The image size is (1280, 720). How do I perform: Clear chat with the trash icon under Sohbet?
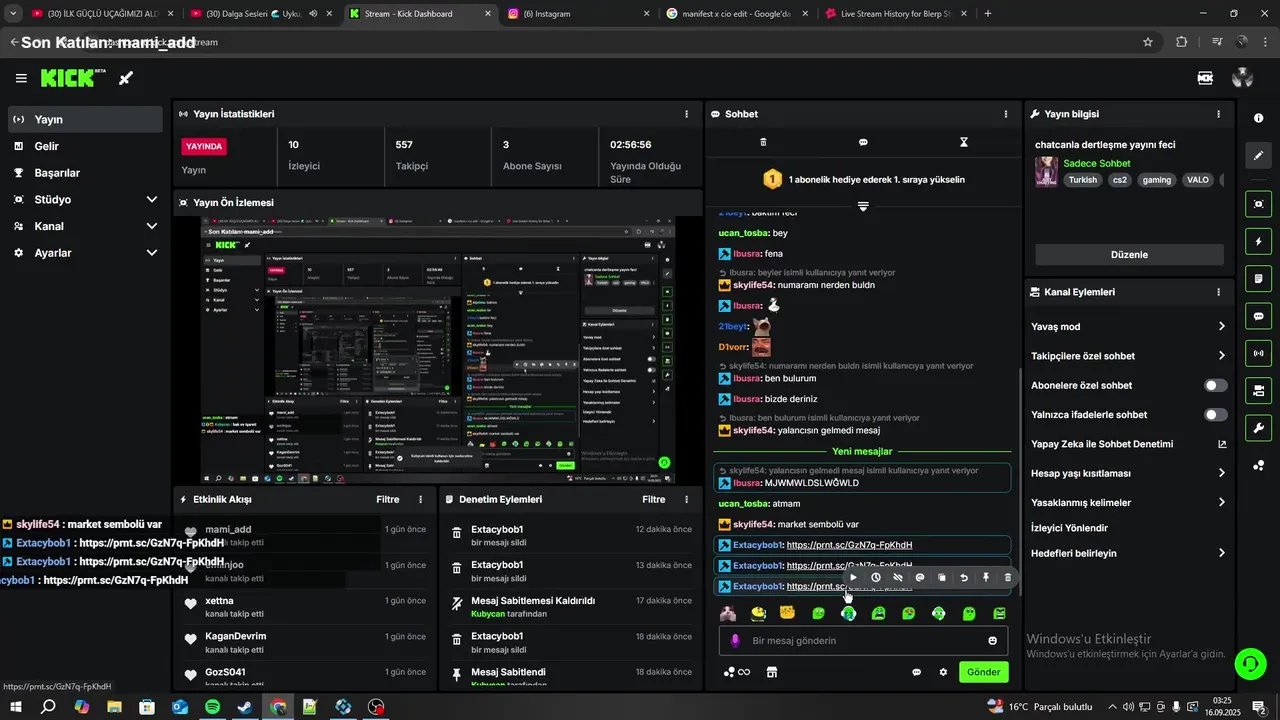point(763,142)
